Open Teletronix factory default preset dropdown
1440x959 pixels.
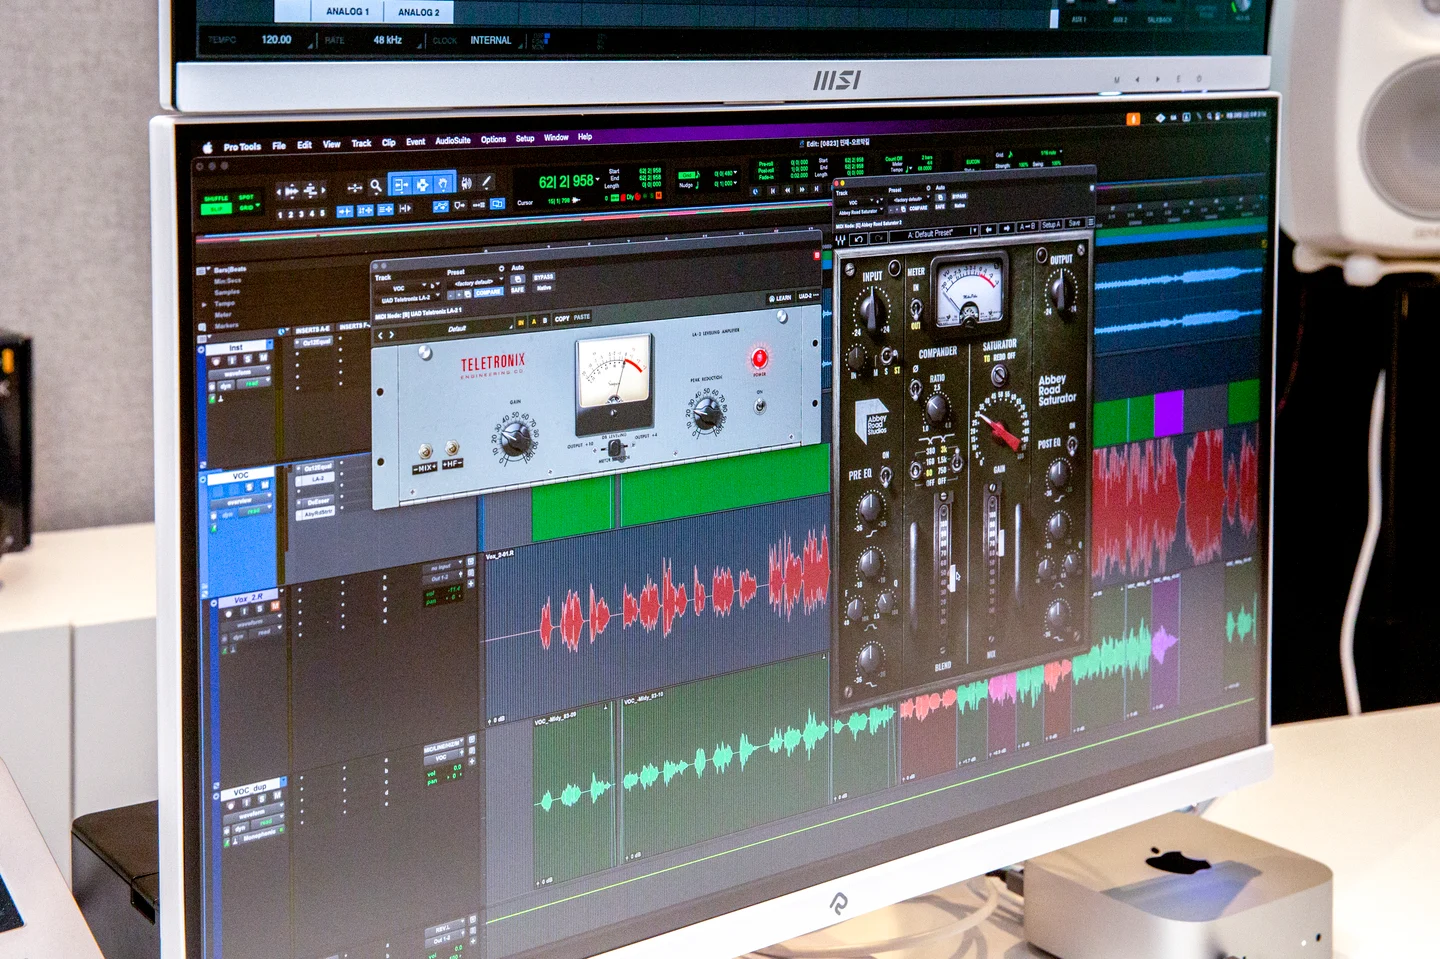coord(477,283)
